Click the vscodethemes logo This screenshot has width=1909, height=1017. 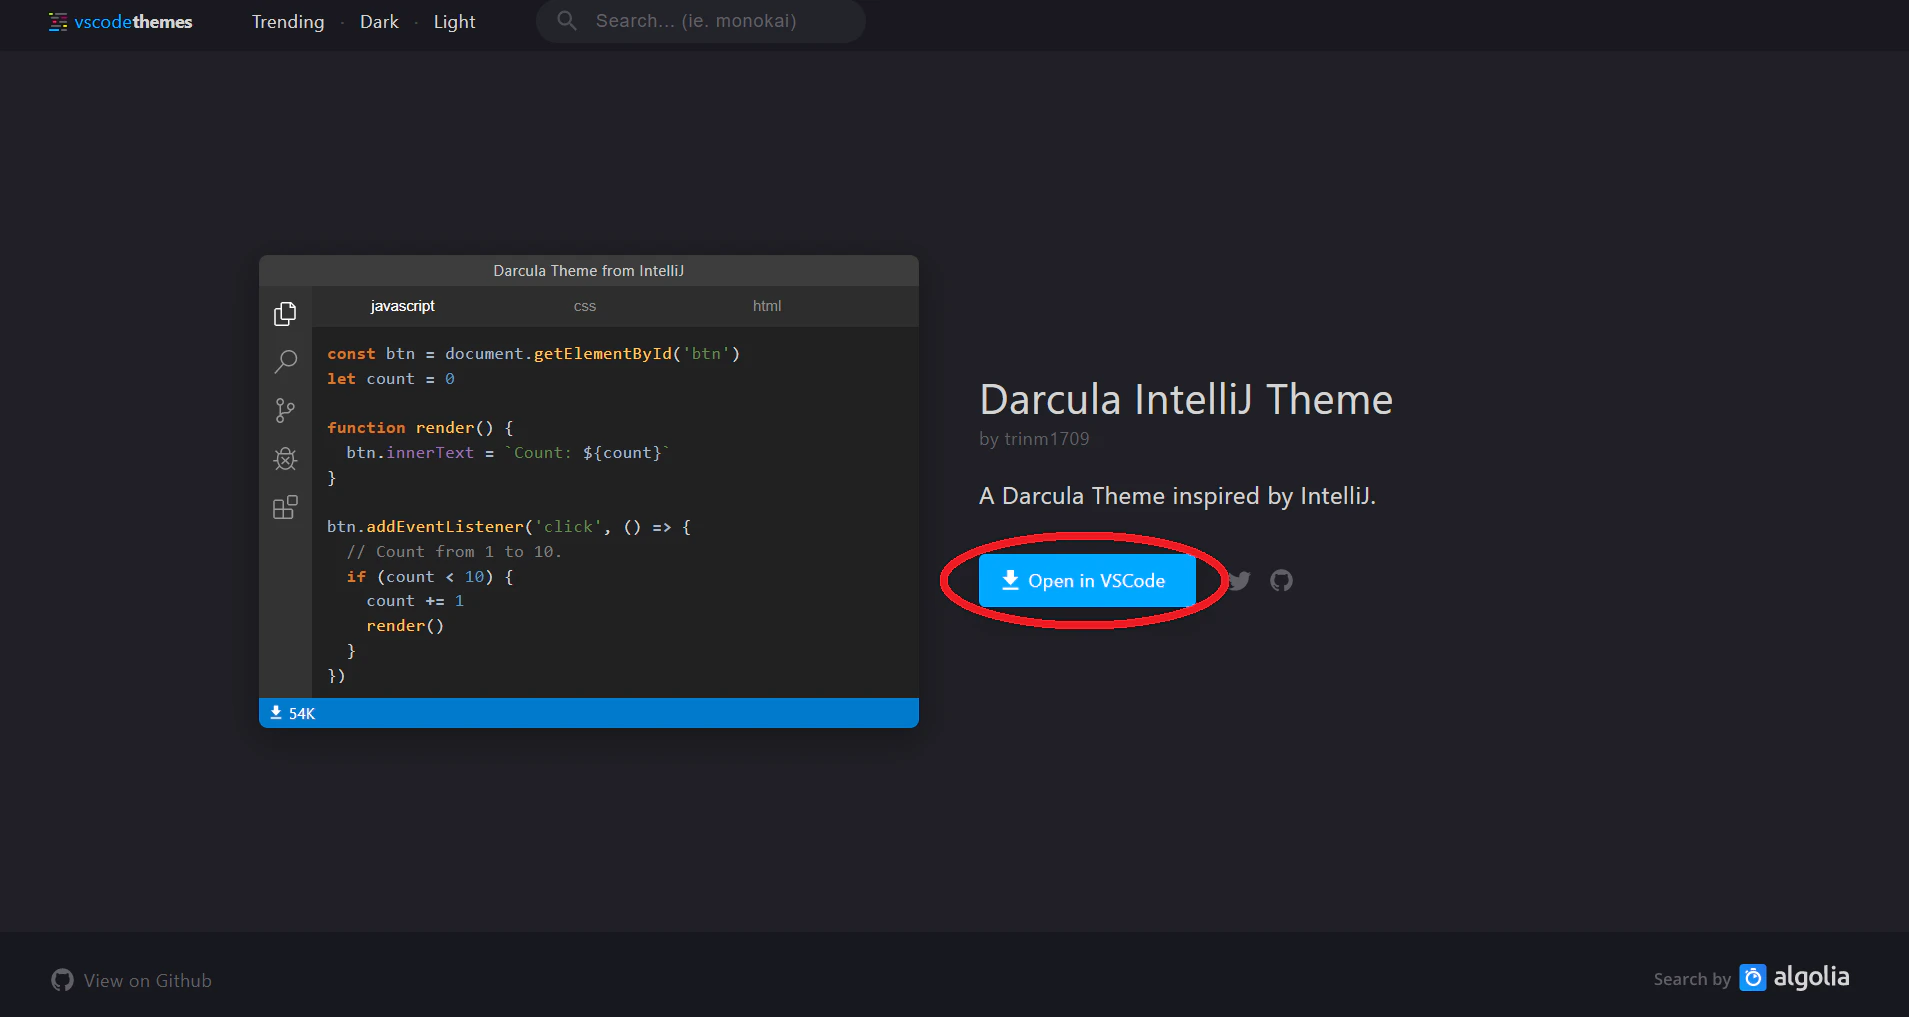[x=120, y=21]
